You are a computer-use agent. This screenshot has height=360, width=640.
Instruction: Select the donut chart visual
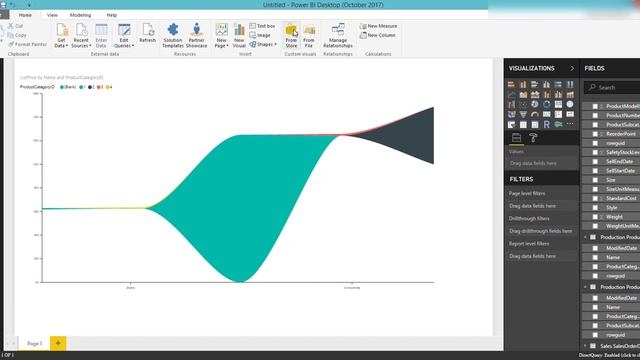coord(547,104)
